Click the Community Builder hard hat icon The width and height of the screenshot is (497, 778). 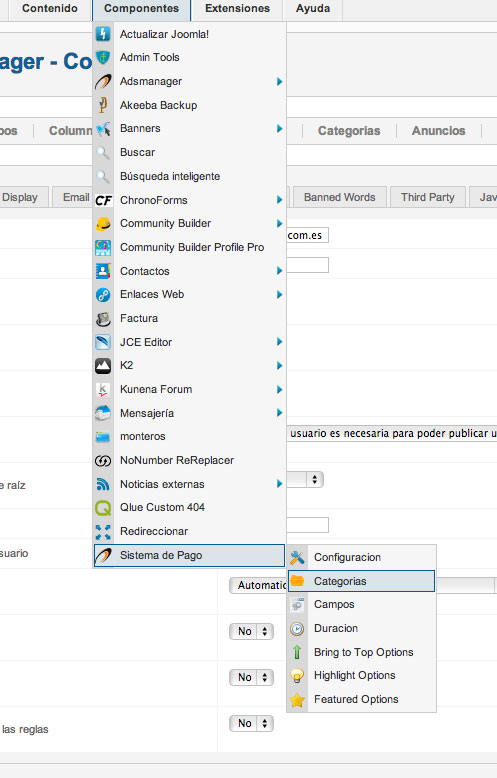tap(103, 224)
